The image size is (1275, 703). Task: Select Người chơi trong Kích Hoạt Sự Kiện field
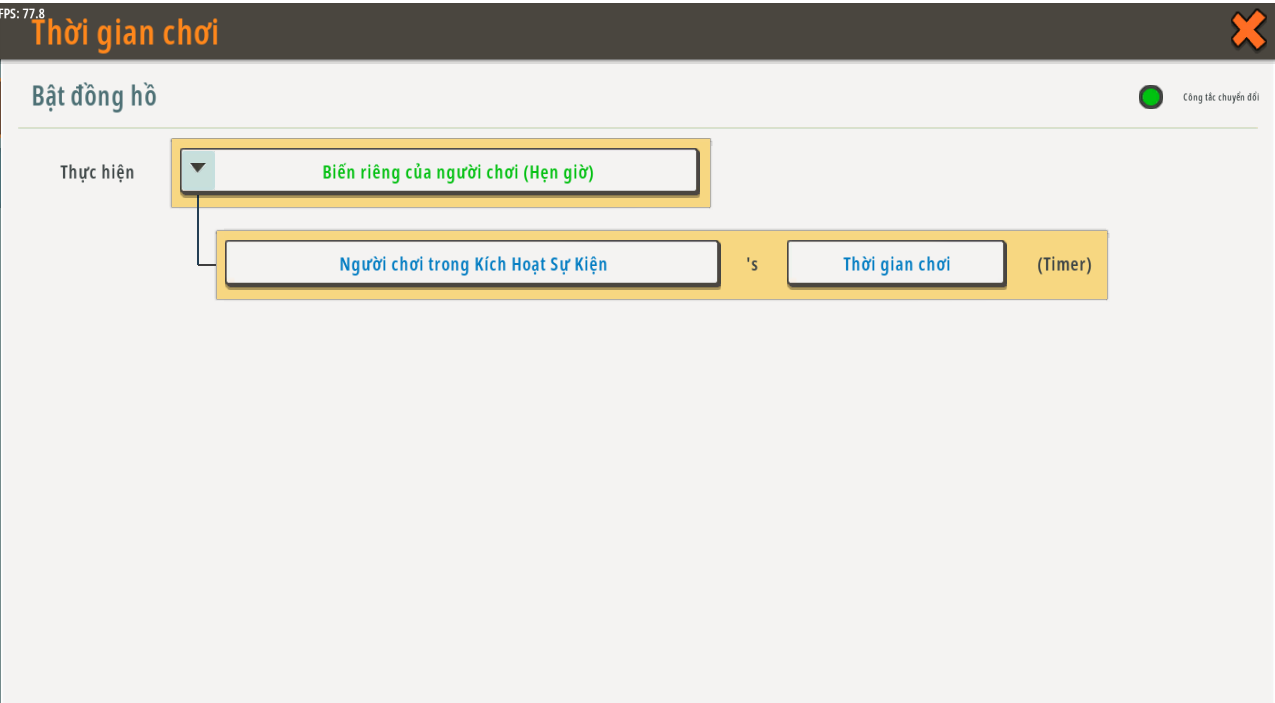[472, 264]
